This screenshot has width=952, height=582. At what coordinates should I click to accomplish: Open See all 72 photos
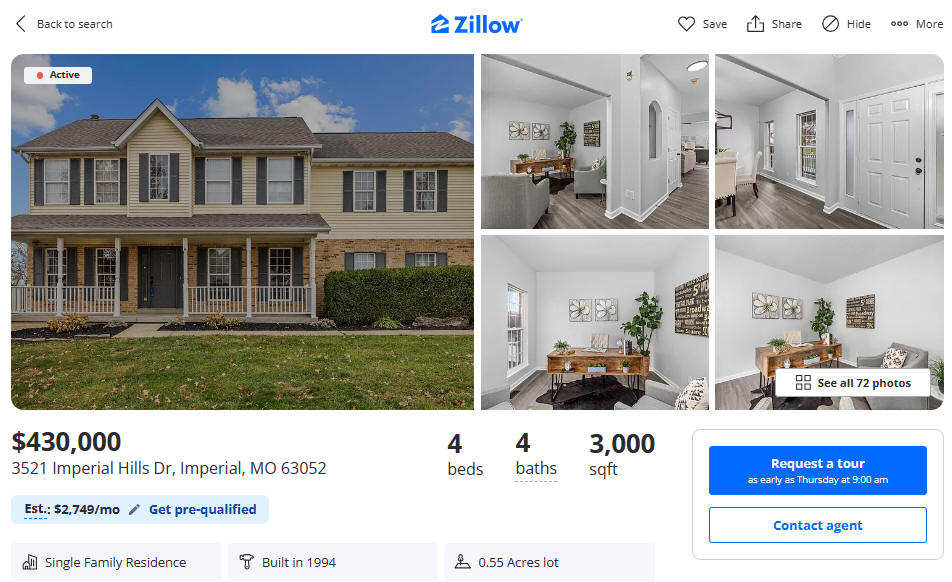pos(852,382)
